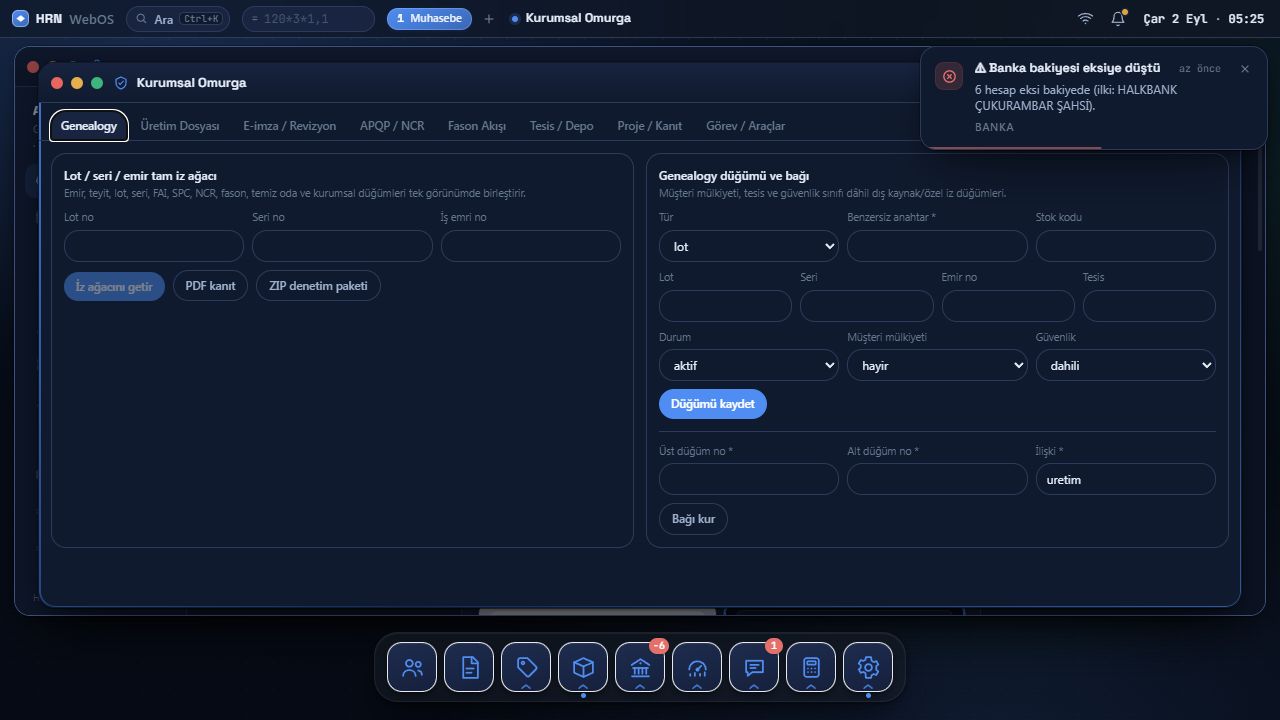
Task: Click the Üst düğüm no input field
Action: pyautogui.click(x=749, y=479)
